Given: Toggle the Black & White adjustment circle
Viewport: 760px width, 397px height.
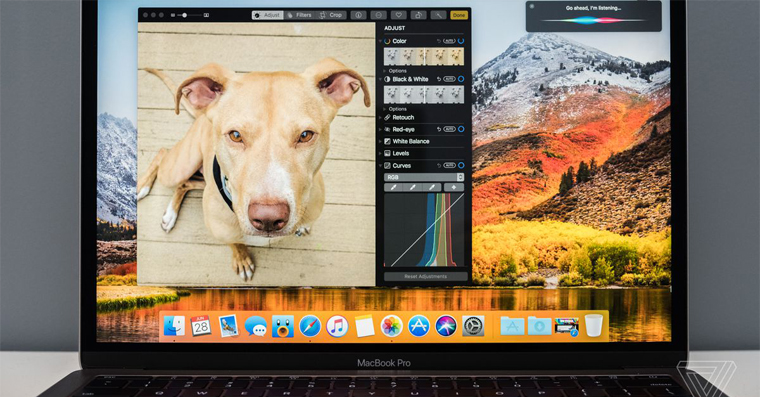Looking at the screenshot, I should point(461,79).
